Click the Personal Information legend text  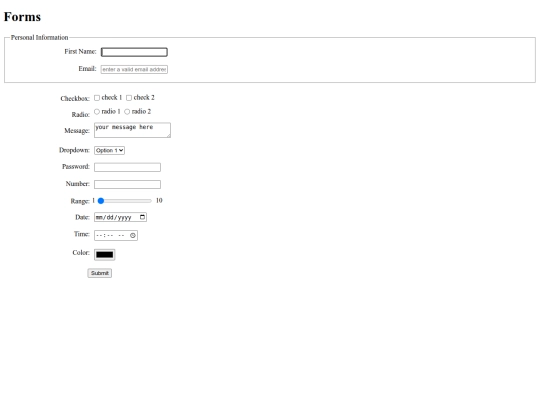coord(39,37)
